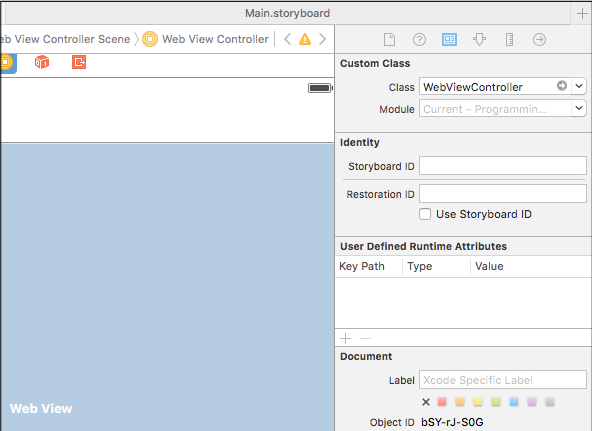Viewport: 592px width, 431px height.
Task: Open the Web View Controller breadcrumb item
Action: click(x=215, y=39)
